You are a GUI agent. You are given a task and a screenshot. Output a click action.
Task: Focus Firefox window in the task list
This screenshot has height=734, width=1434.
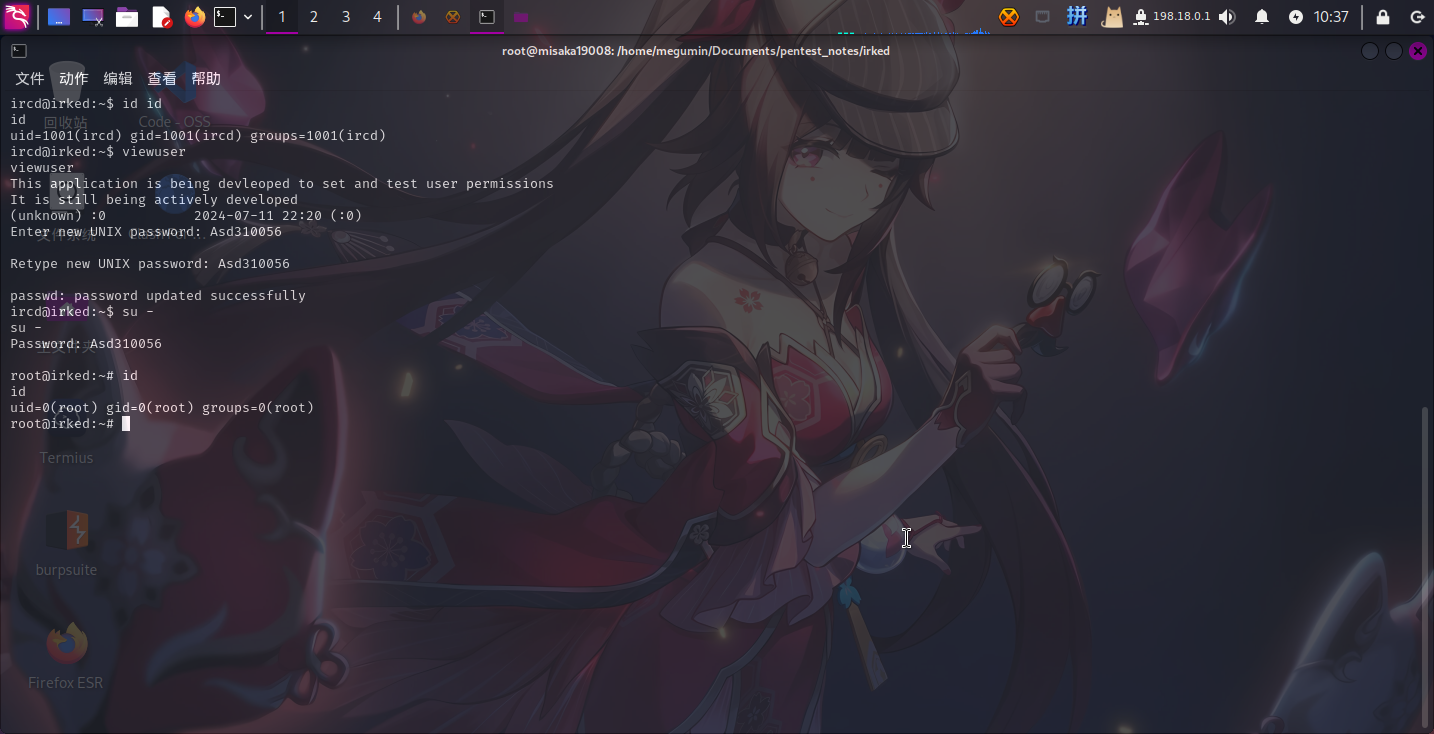[x=419, y=17]
